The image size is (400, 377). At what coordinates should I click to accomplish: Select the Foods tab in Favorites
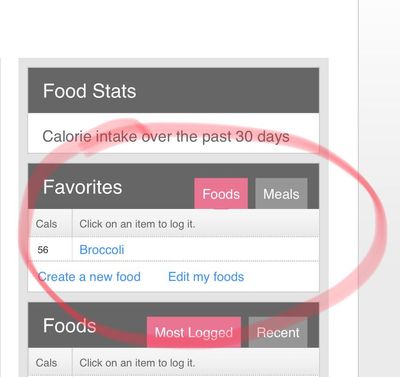(221, 193)
